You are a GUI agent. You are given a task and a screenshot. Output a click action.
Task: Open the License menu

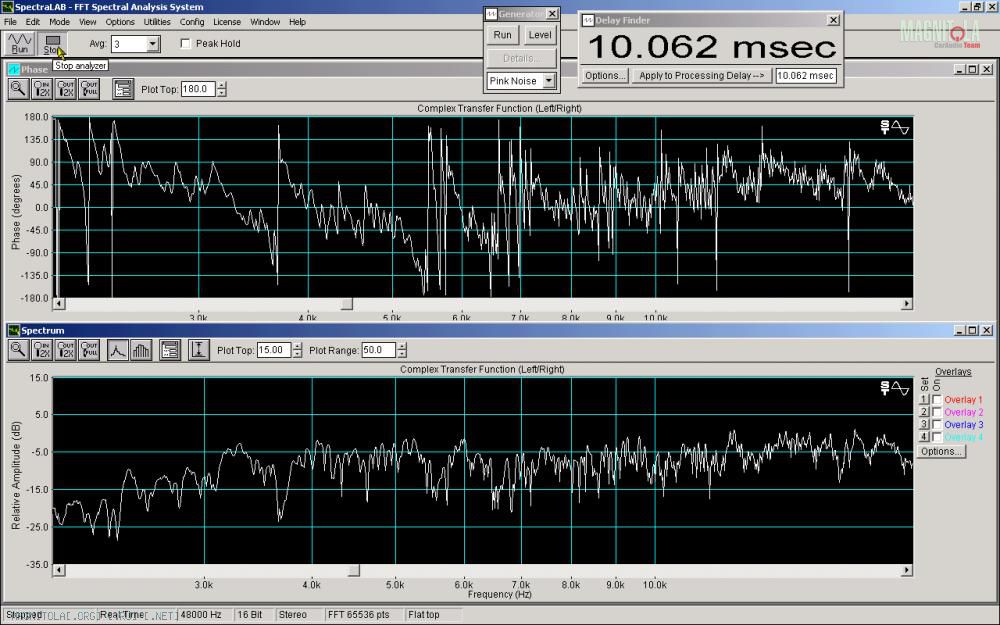[227, 22]
